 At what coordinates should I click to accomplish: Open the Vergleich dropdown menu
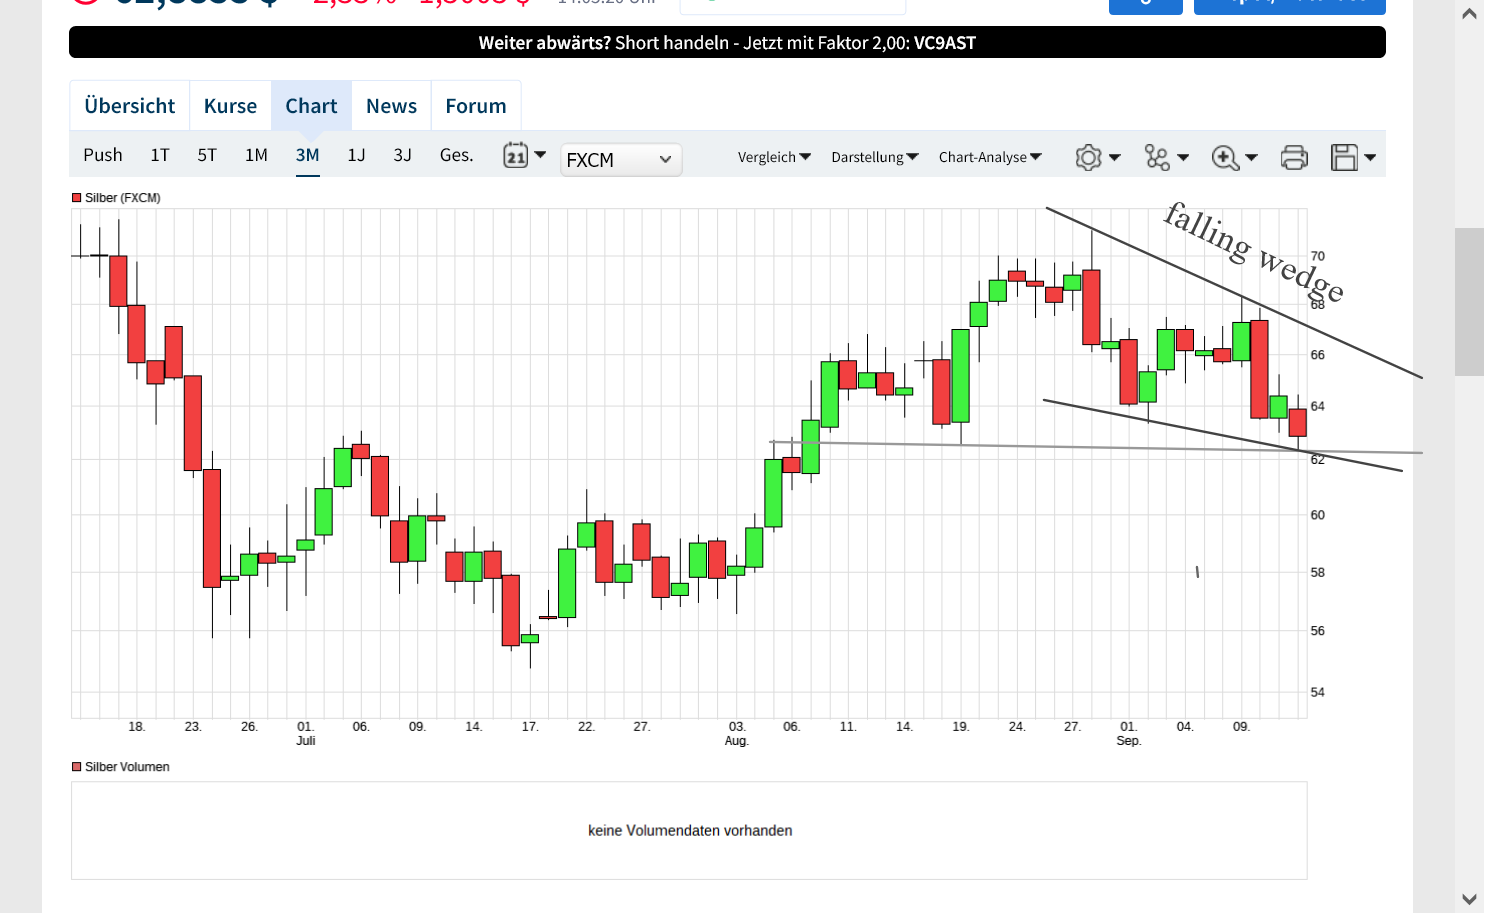(x=774, y=157)
